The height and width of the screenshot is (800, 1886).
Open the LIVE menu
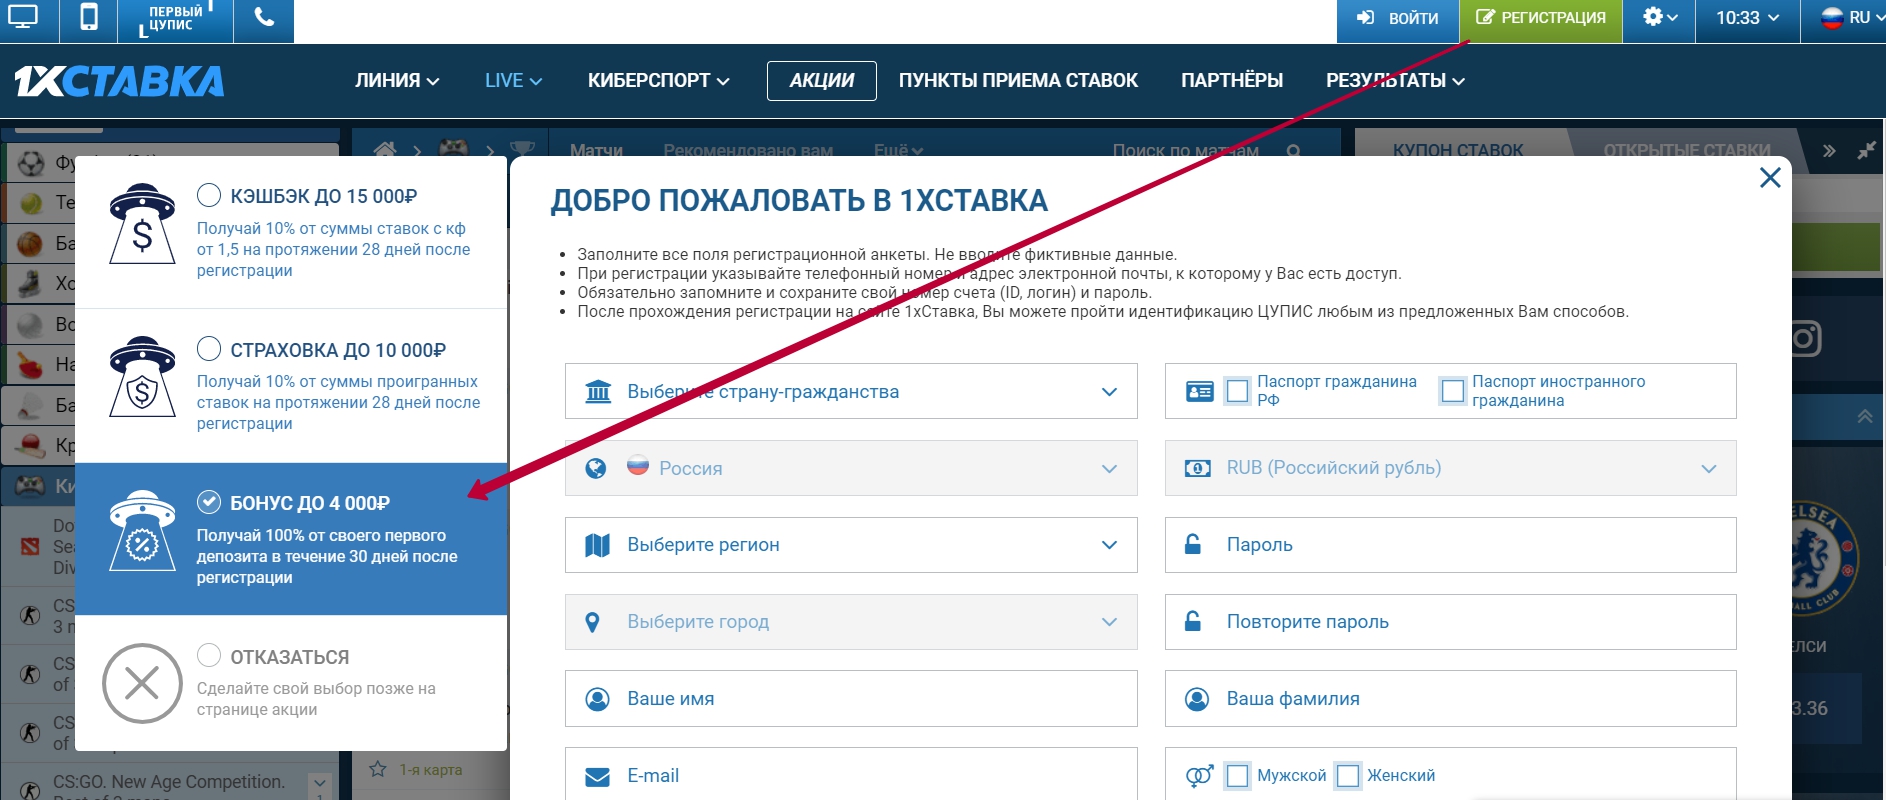513,81
